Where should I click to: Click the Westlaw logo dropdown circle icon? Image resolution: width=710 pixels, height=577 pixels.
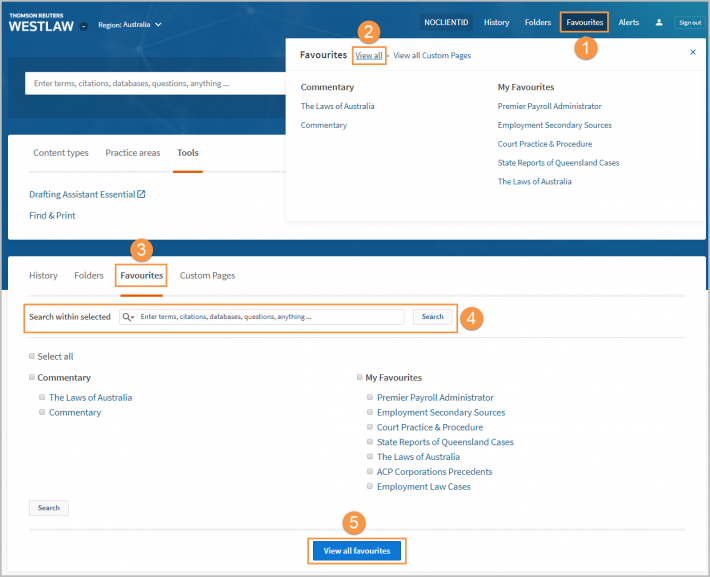[84, 26]
